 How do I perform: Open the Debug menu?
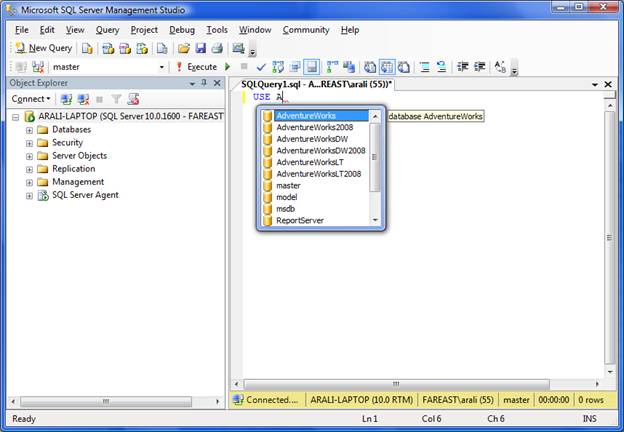point(182,30)
